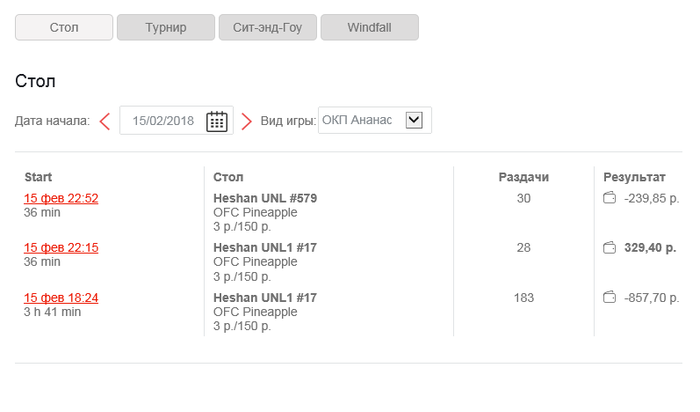The width and height of the screenshot is (700, 412).
Task: Expand the ОКП Ананас game type dropdown
Action: click(x=414, y=120)
